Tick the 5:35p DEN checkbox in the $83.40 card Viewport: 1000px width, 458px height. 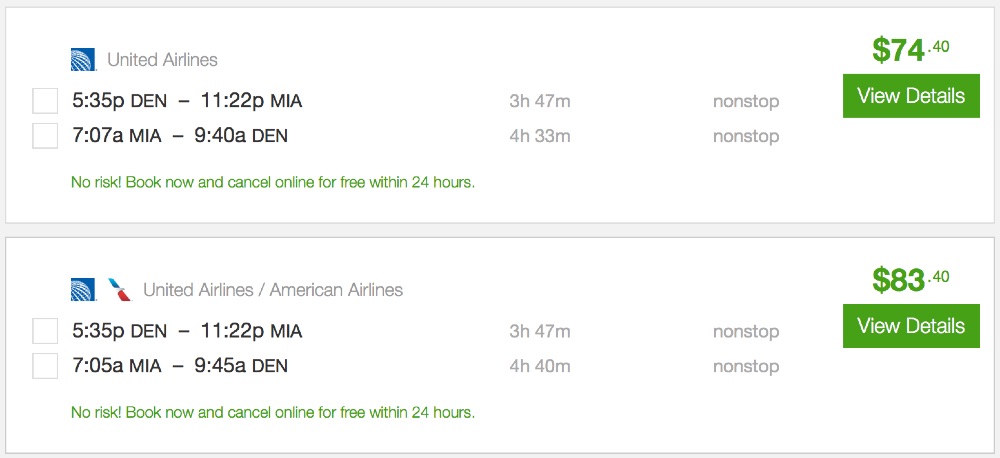45,331
